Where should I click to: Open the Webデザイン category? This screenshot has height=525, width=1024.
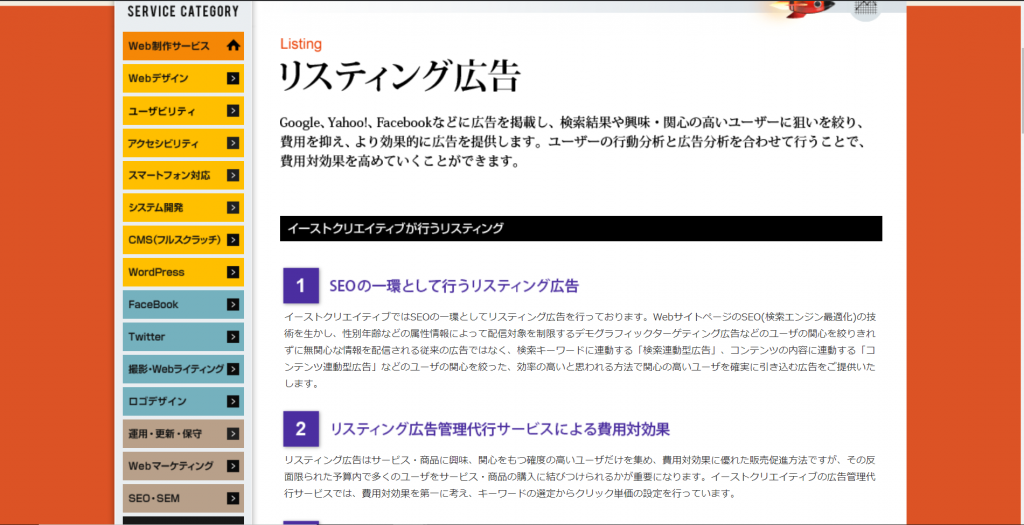(x=184, y=78)
